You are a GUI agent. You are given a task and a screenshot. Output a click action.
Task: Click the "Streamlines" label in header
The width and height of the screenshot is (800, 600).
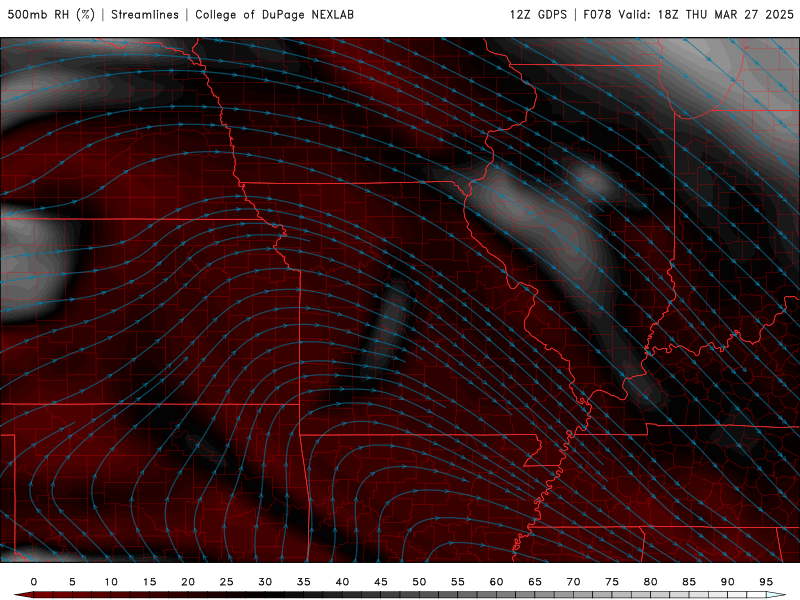pos(145,15)
